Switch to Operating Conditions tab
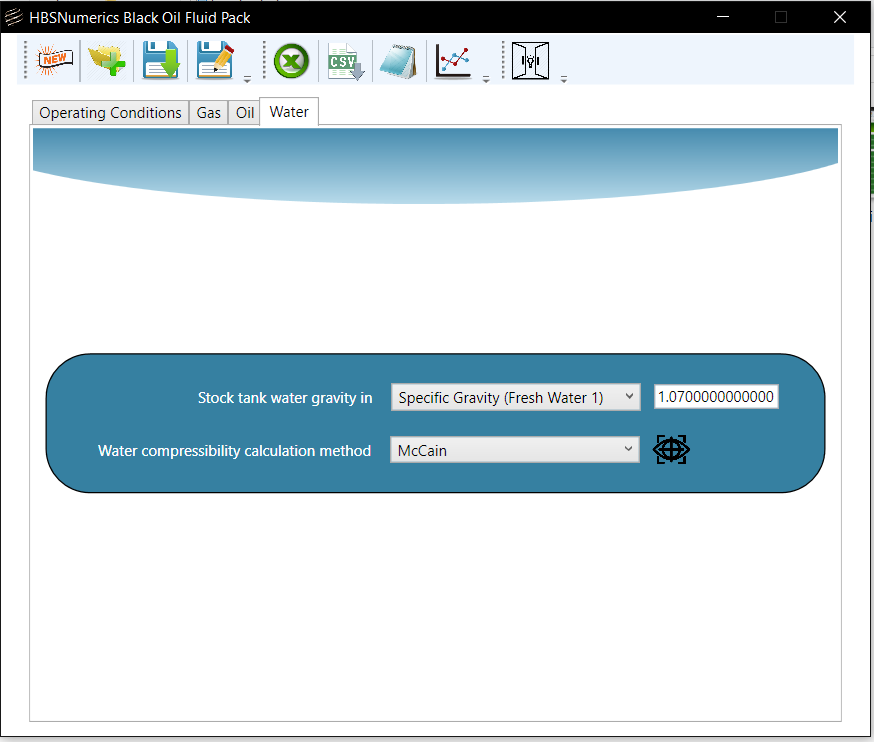Screen dimensions: 874x742 110,113
